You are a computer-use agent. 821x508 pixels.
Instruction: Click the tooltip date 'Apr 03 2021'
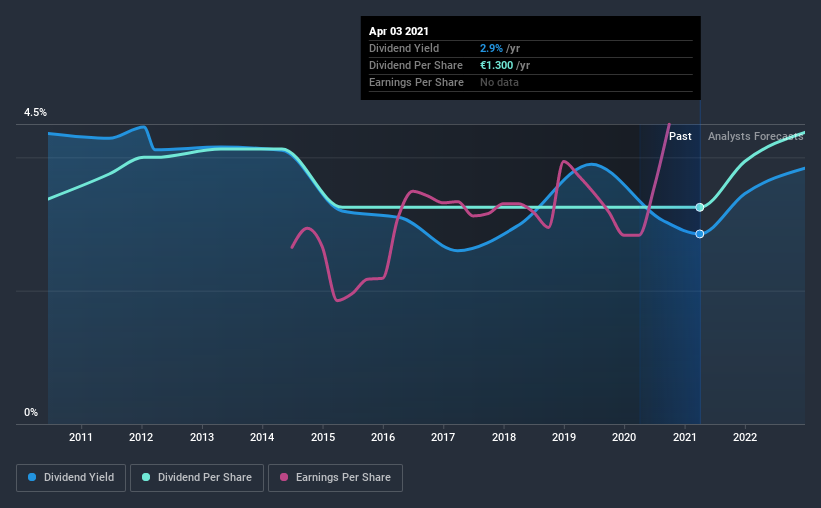pyautogui.click(x=398, y=31)
